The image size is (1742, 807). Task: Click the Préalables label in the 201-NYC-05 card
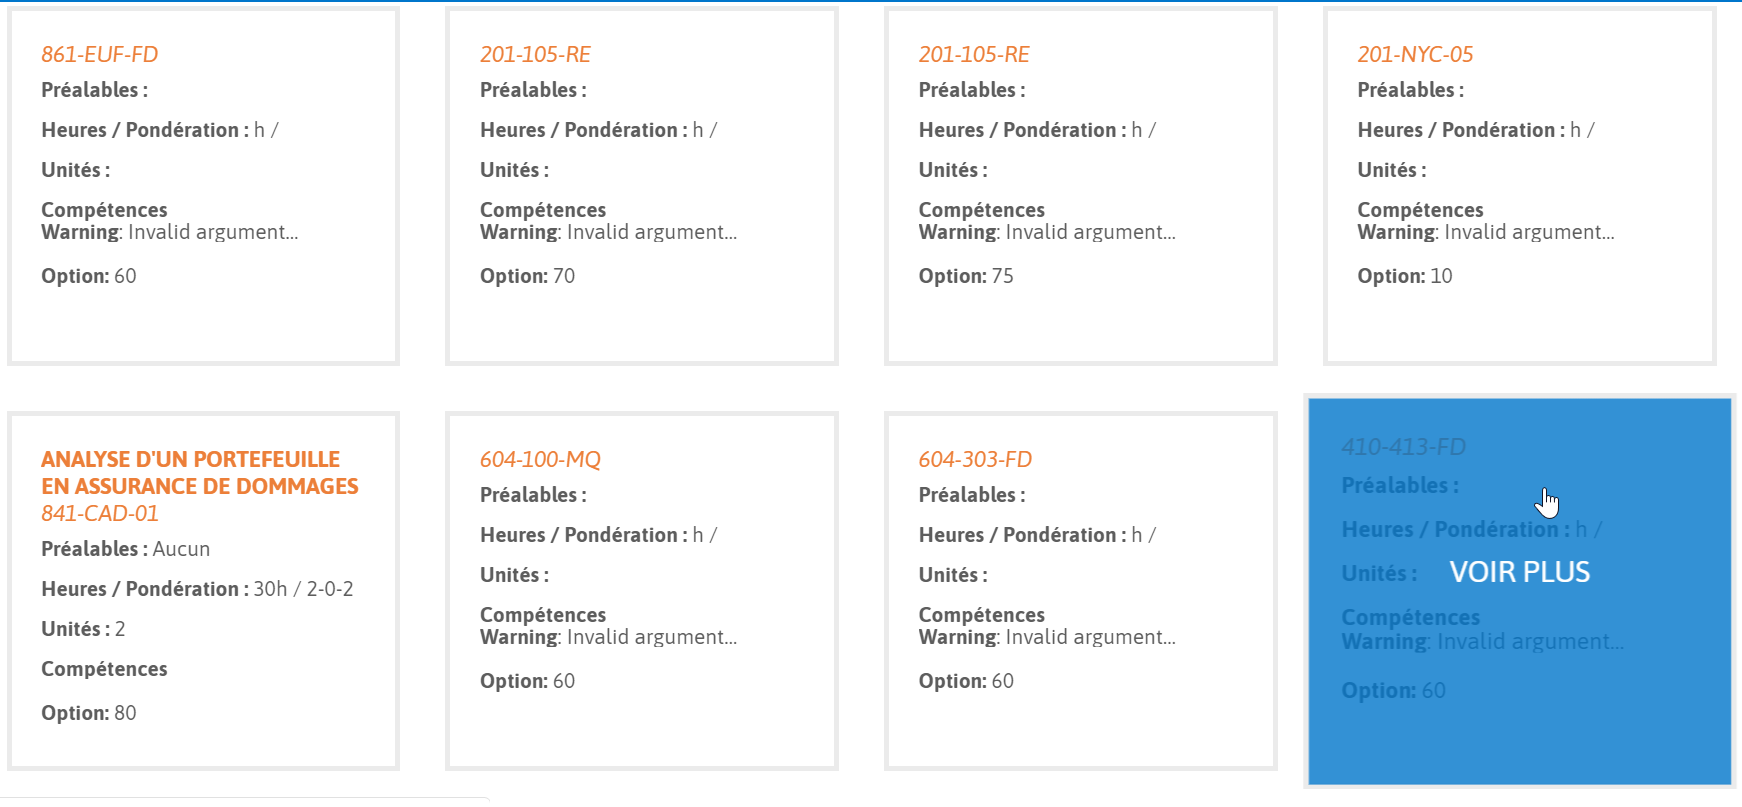1410,90
